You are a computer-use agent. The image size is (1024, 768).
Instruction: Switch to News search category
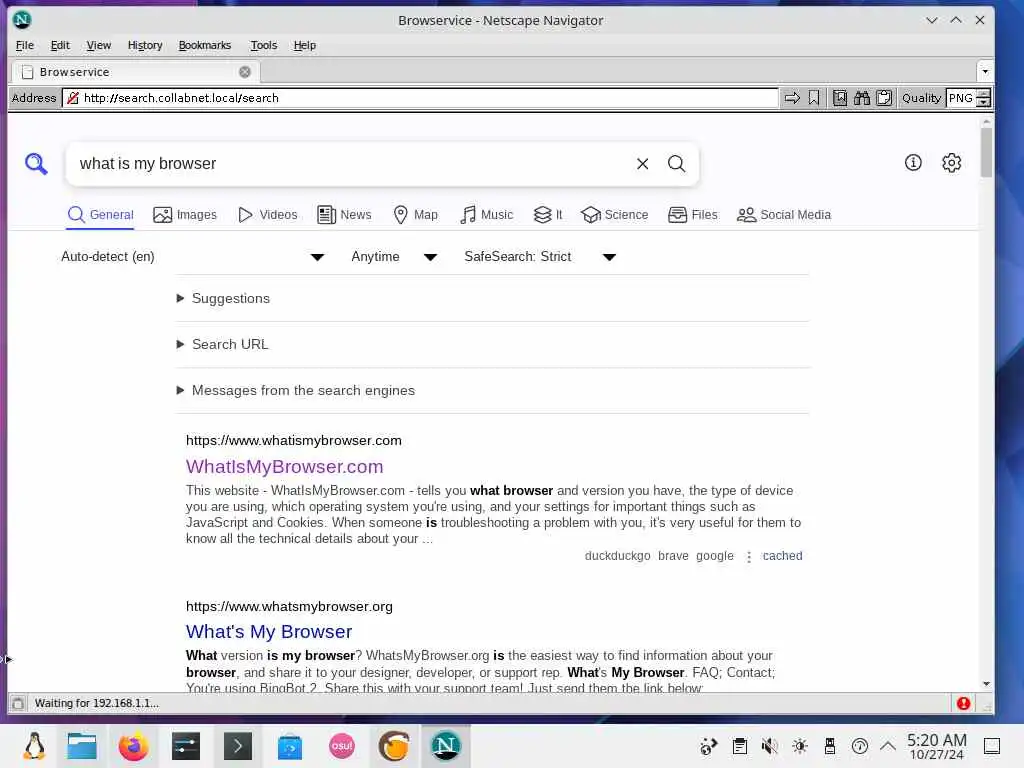pyautogui.click(x=344, y=215)
